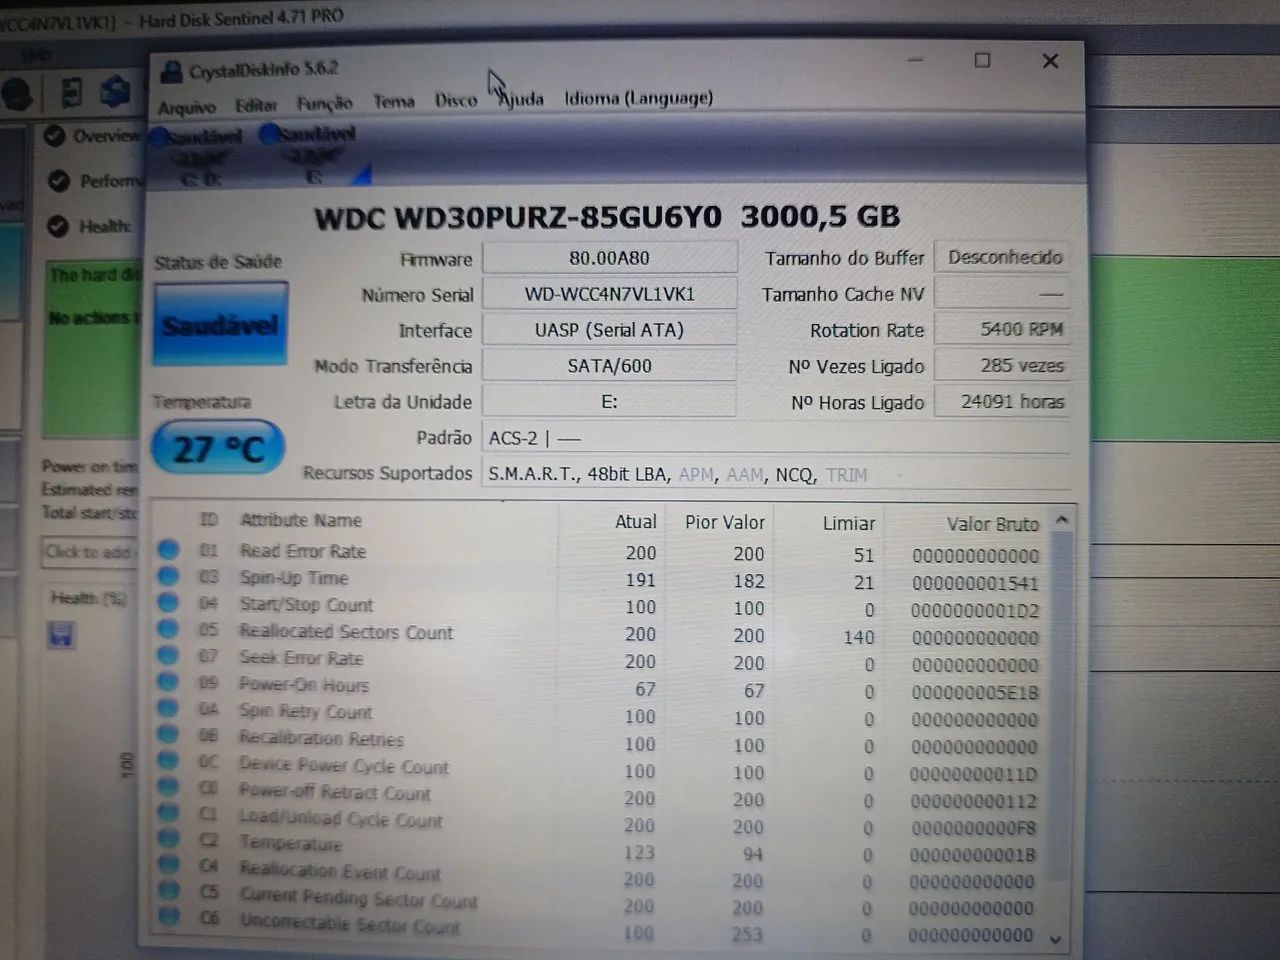Click the status dot for Uncorrectable Sector Count
1280x960 pixels.
point(168,915)
